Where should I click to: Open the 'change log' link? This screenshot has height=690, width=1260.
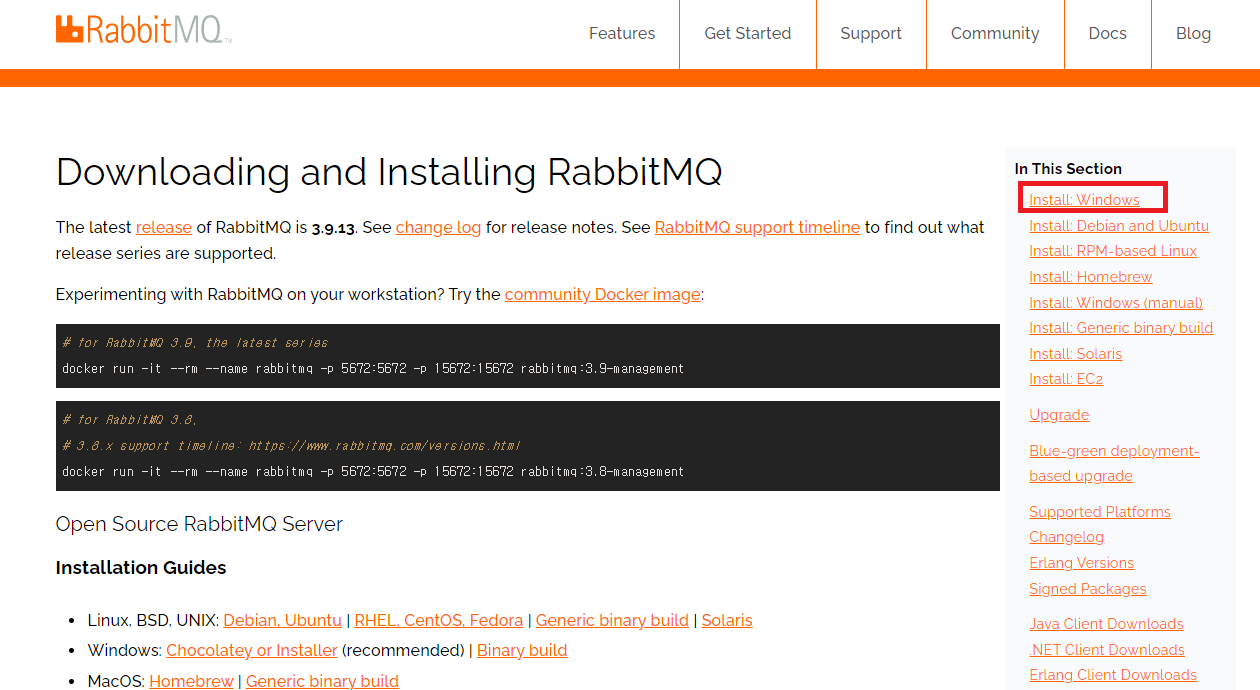click(x=438, y=227)
